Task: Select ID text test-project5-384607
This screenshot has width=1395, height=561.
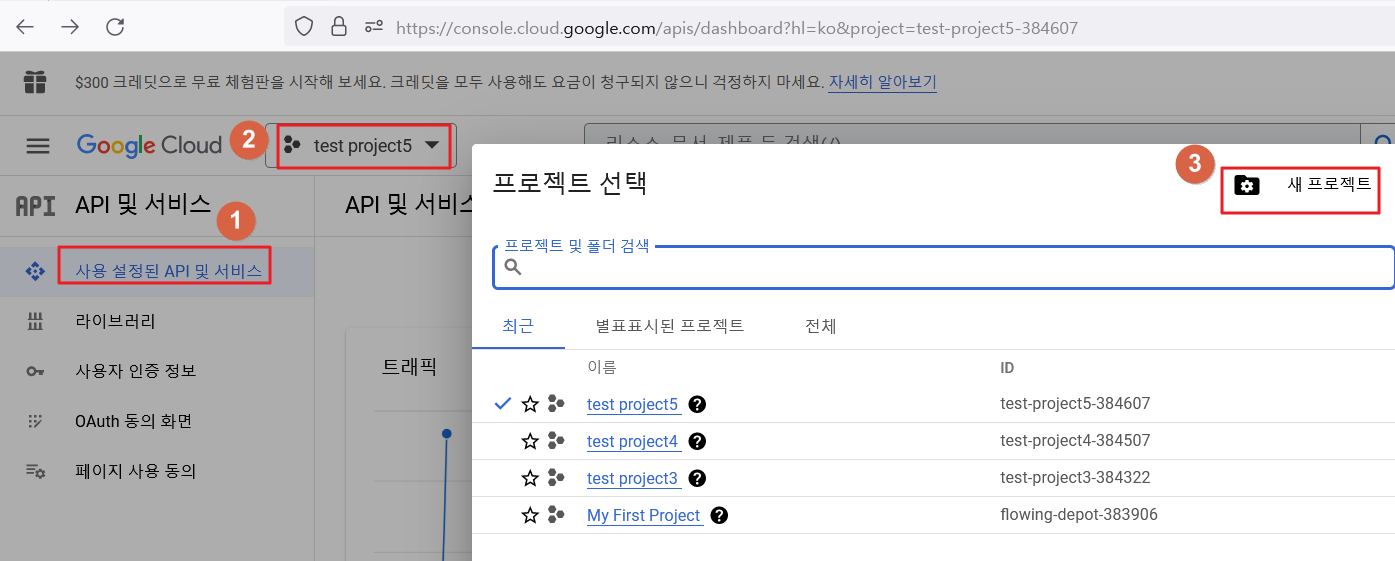Action: tap(1075, 404)
